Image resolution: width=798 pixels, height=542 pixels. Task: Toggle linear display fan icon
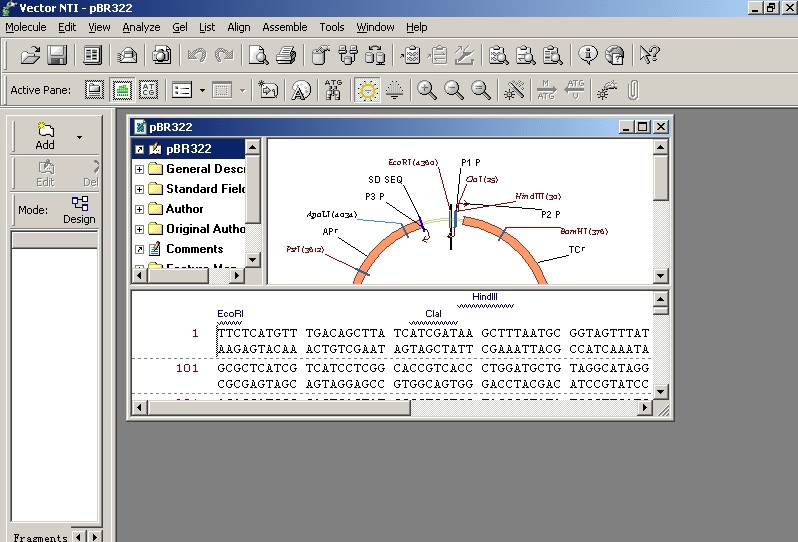pos(394,90)
